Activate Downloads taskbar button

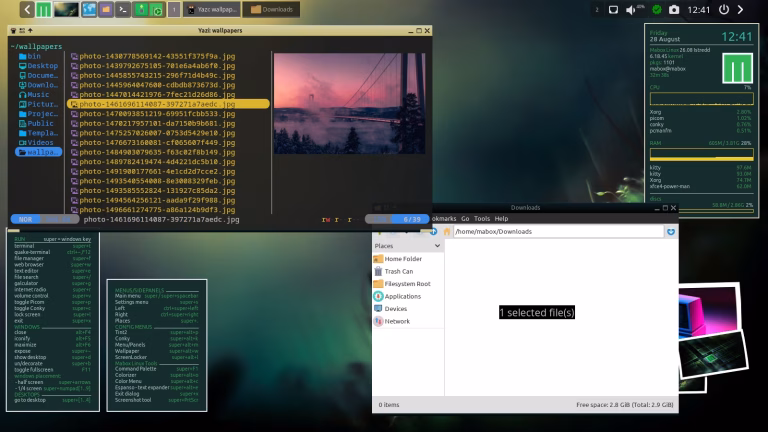(x=271, y=9)
